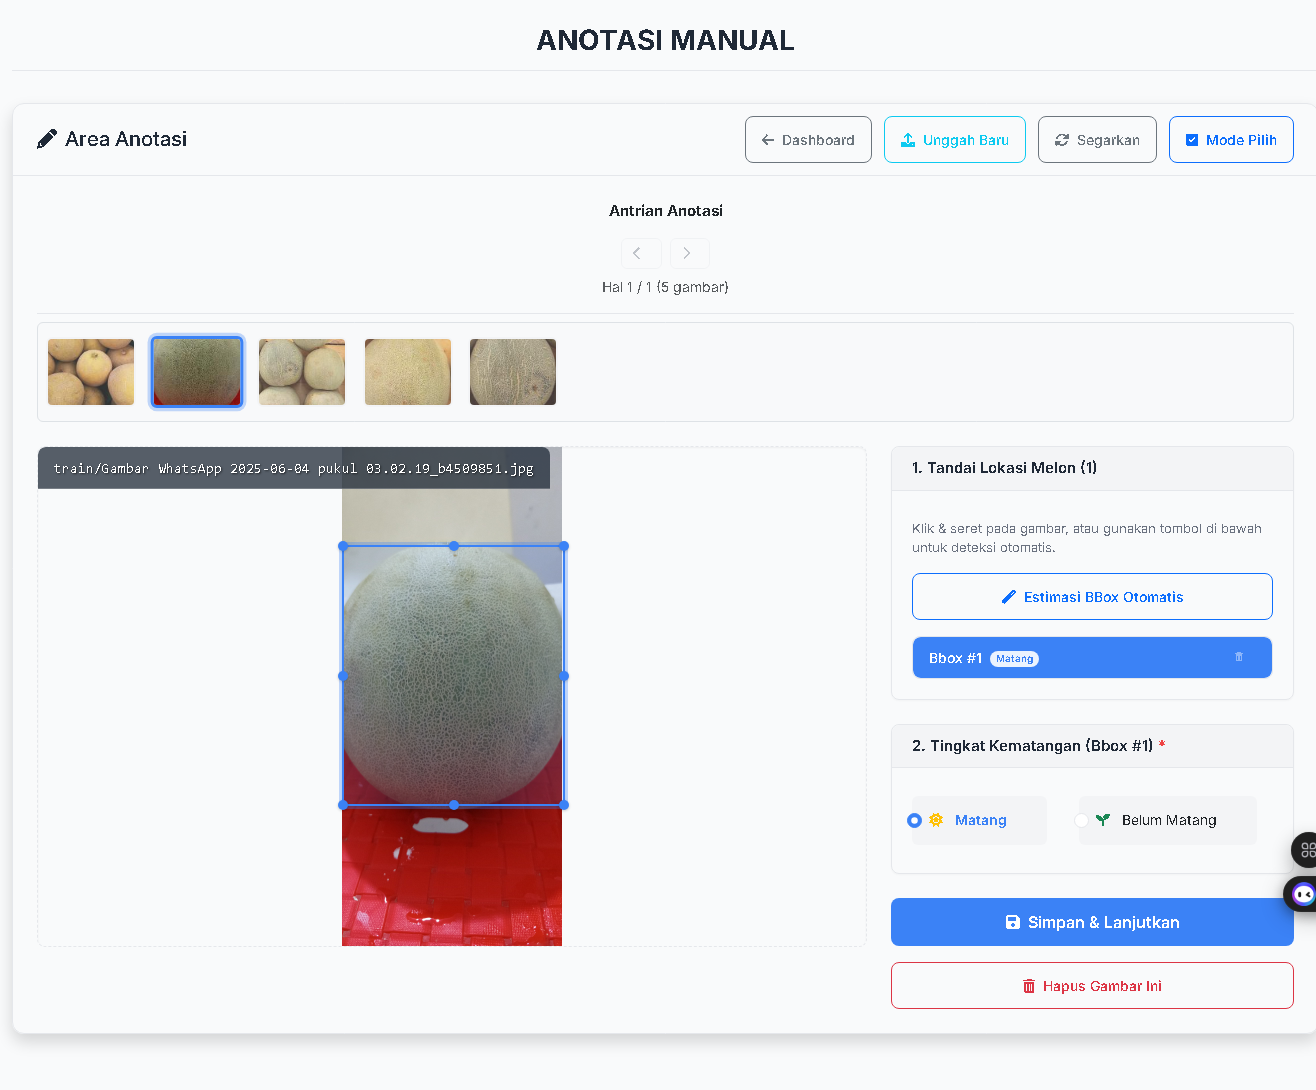Run Estimasi BBox Otomatis detection
This screenshot has width=1316, height=1090.
pyautogui.click(x=1092, y=597)
